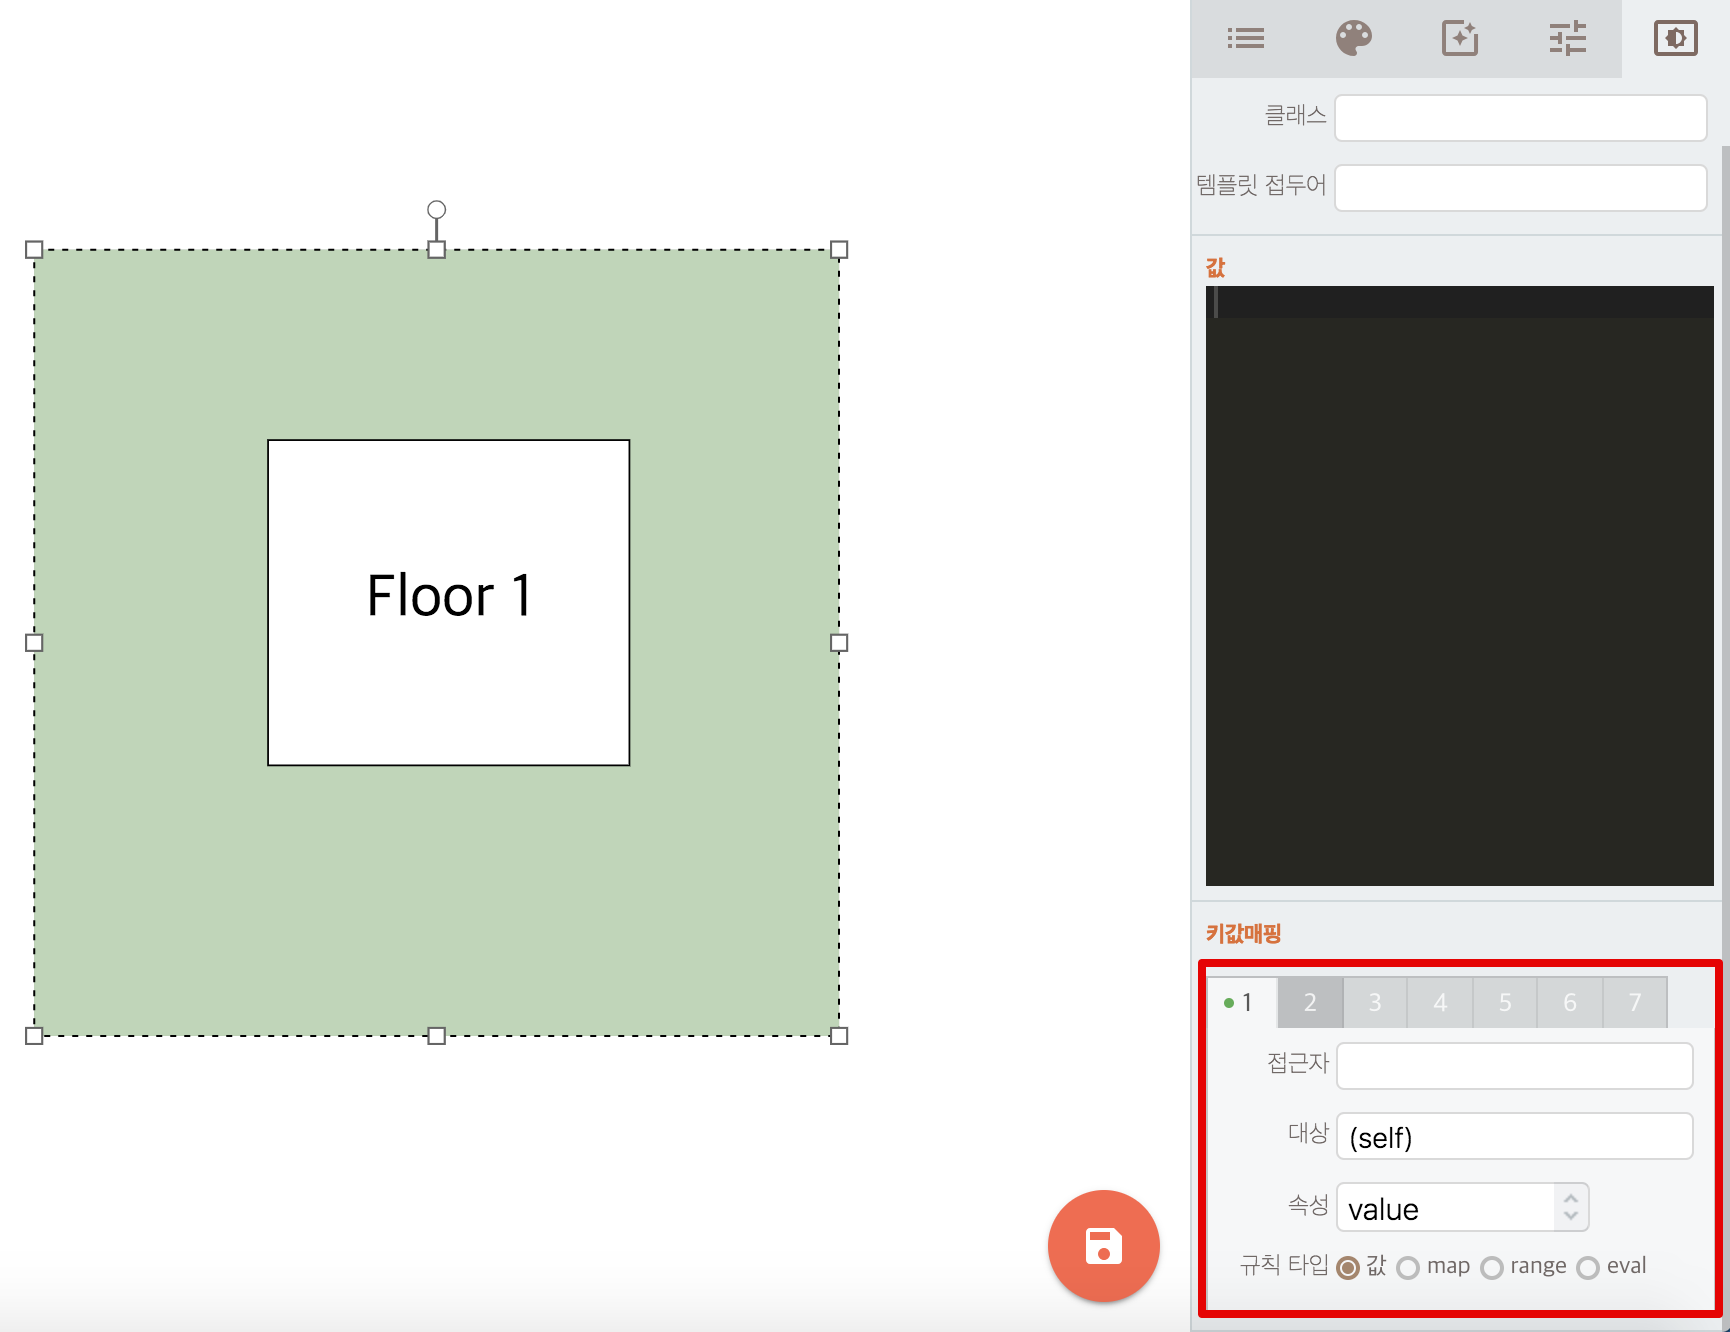Select key mapping tab 3
The width and height of the screenshot is (1730, 1332).
click(1375, 1002)
